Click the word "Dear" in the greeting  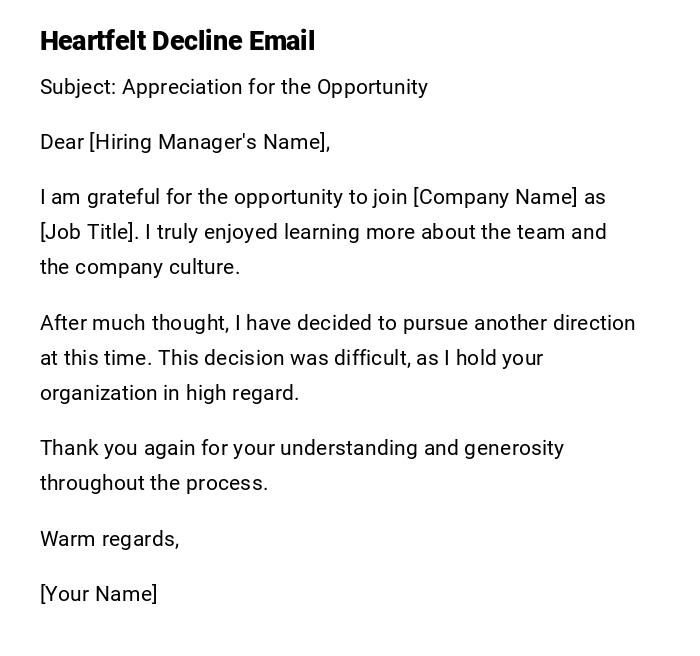pos(61,142)
